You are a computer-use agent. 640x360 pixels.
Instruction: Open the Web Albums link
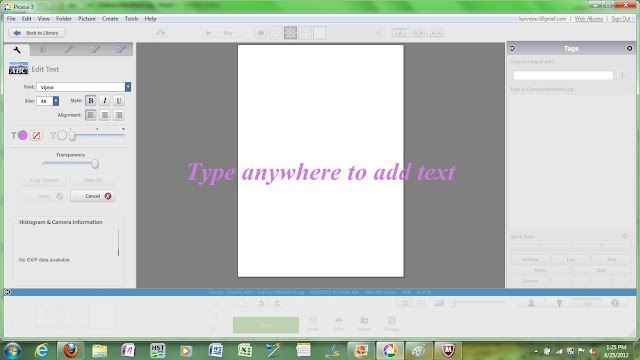tap(589, 19)
